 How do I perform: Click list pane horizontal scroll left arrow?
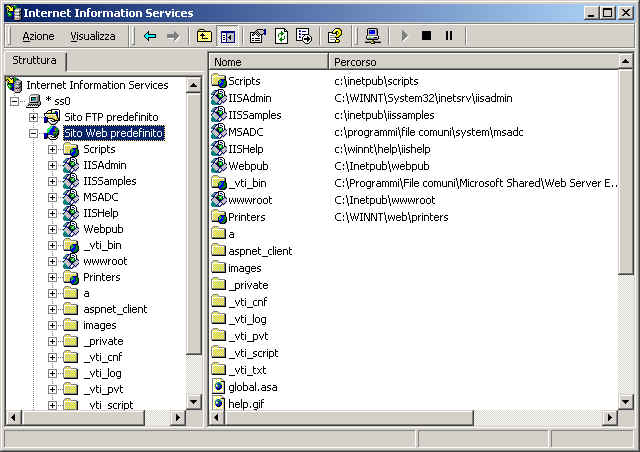tap(217, 418)
